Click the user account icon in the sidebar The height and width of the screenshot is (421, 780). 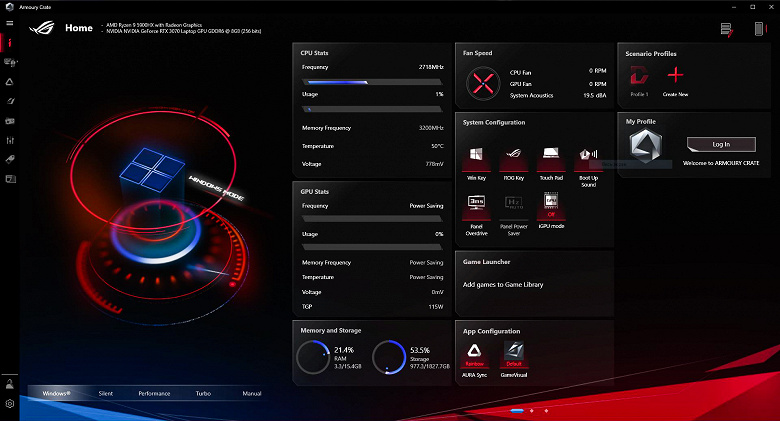point(10,384)
